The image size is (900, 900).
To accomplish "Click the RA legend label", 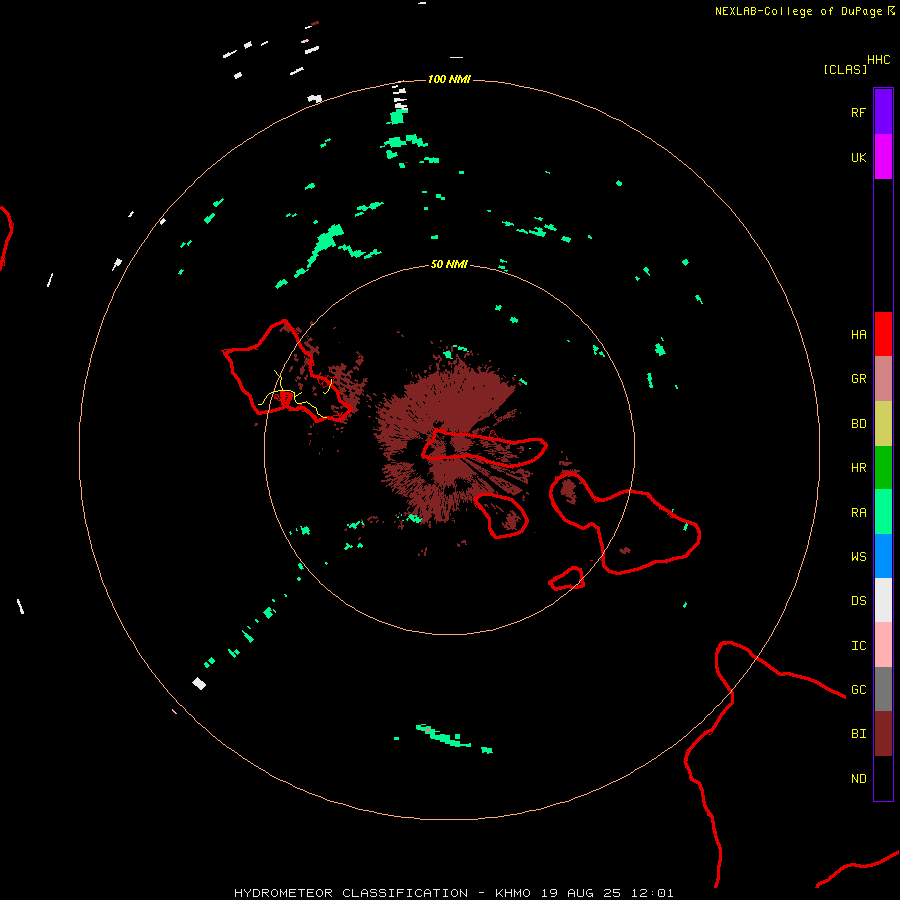I will [858, 512].
